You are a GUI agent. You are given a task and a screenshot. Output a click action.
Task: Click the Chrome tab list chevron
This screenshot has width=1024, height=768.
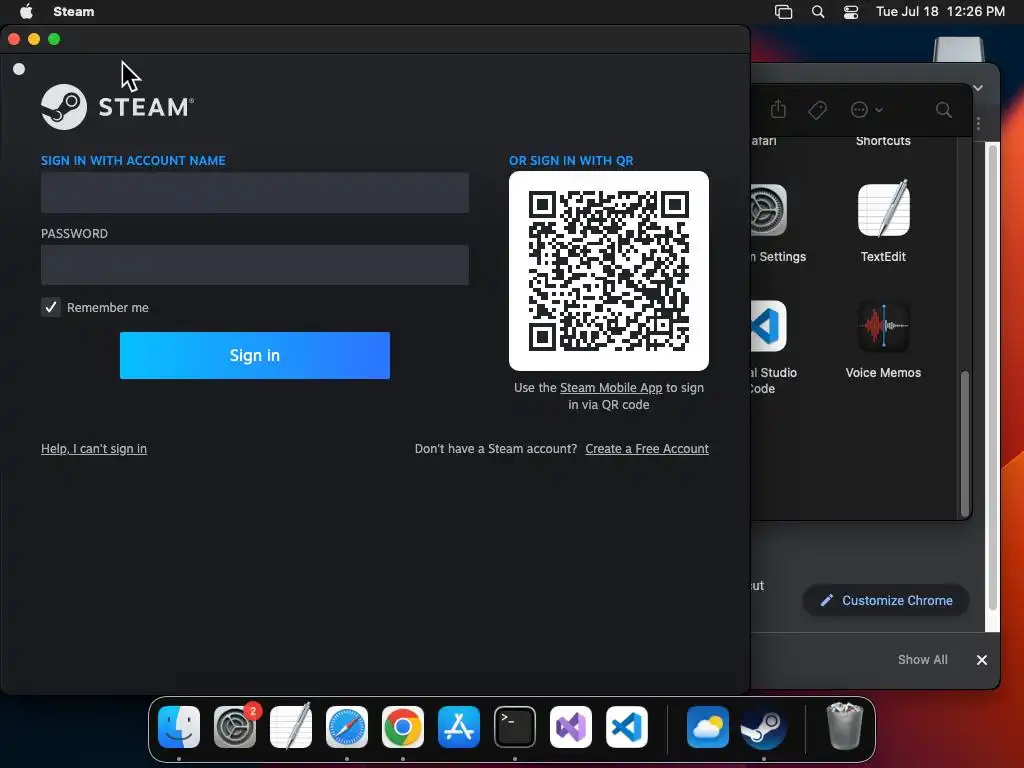[978, 88]
